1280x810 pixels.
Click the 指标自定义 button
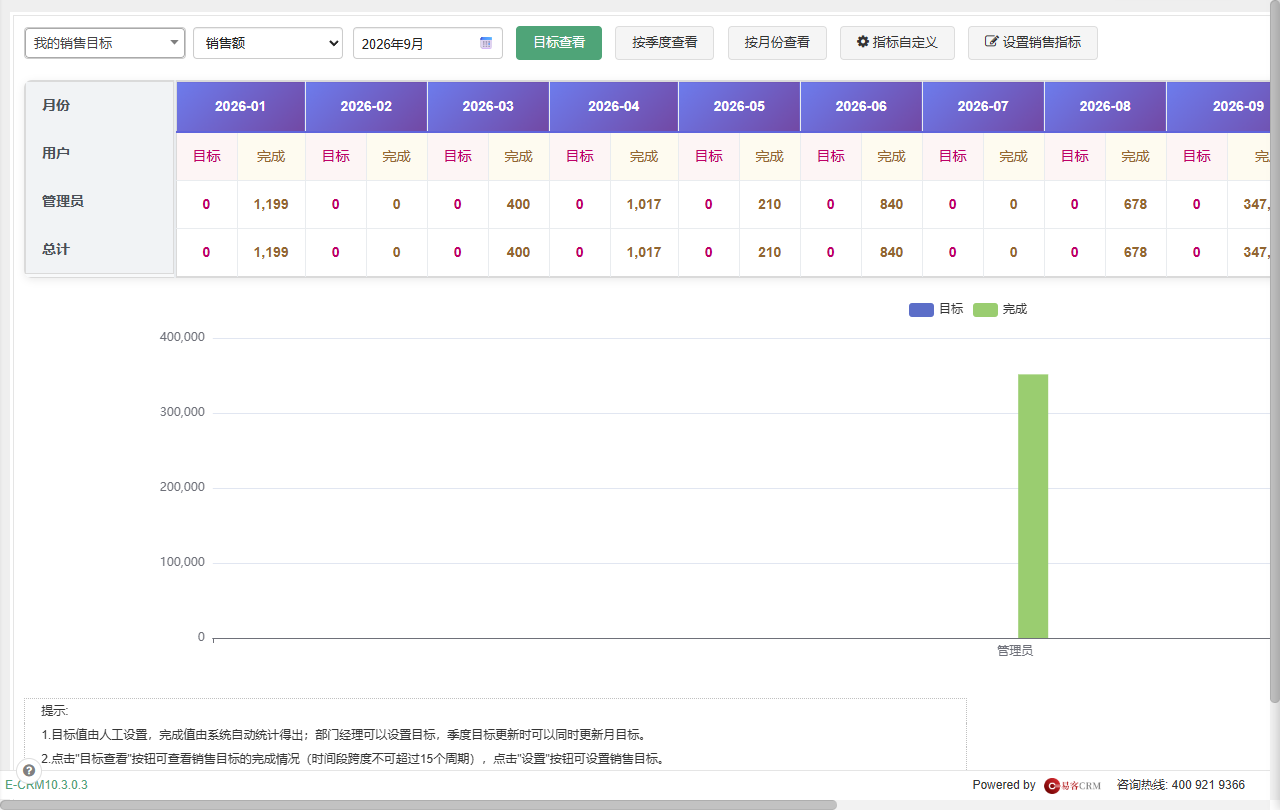click(897, 43)
